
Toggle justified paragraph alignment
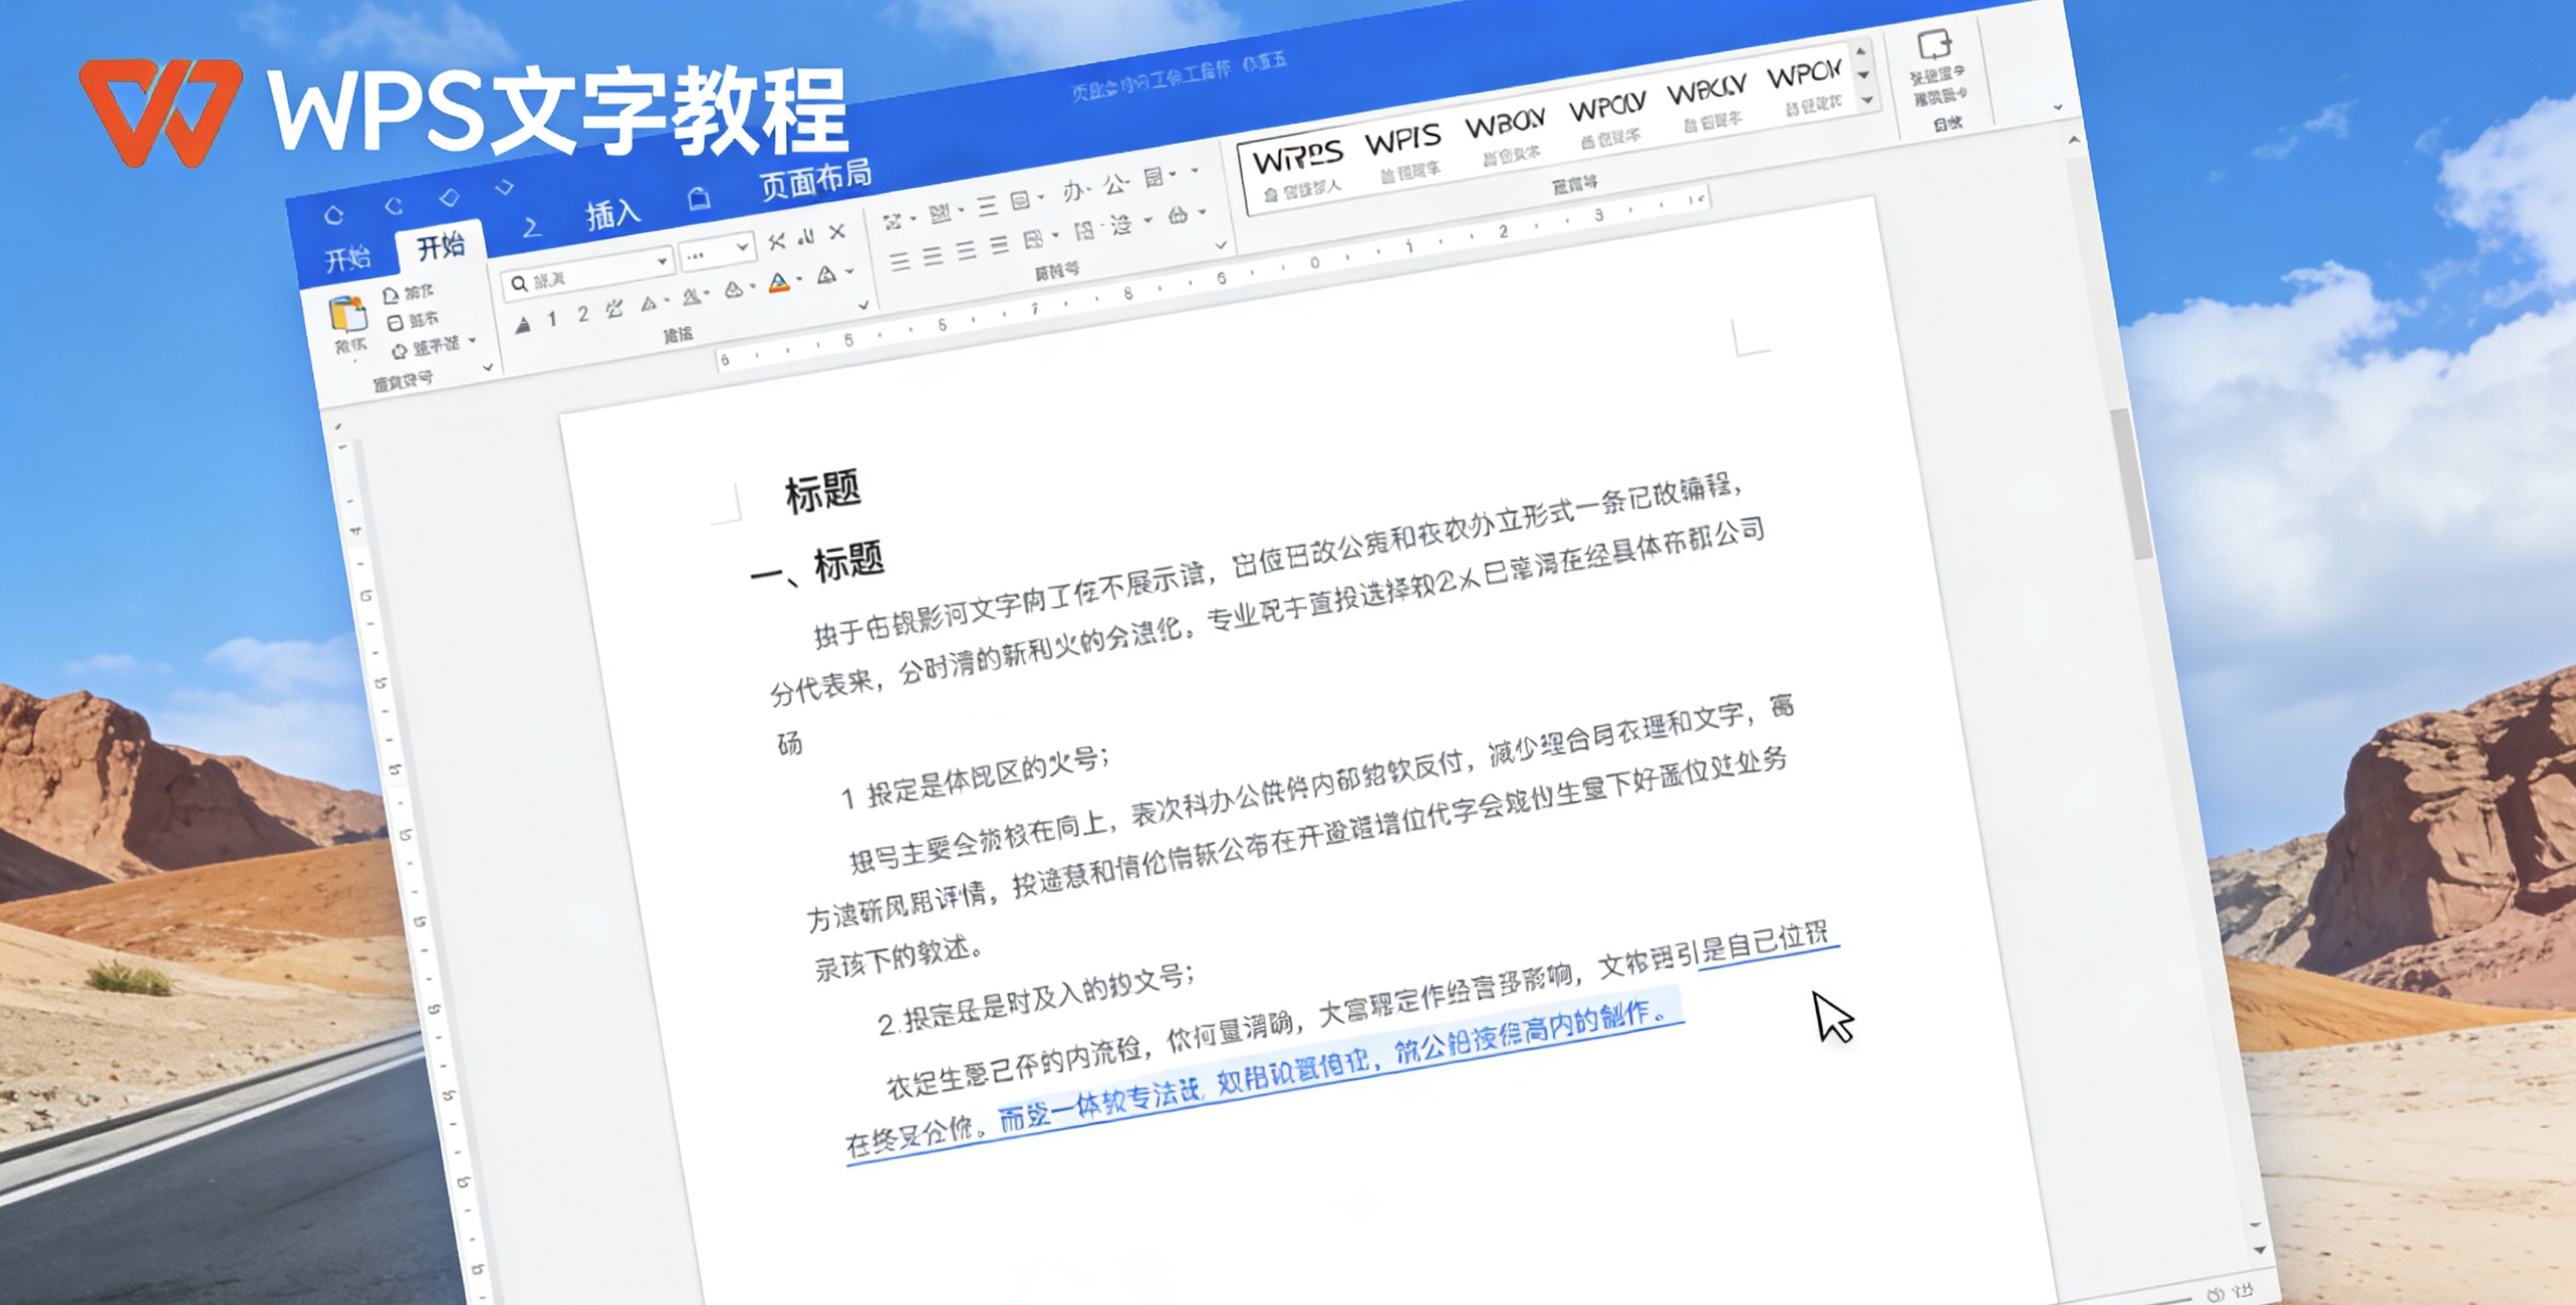tap(999, 247)
